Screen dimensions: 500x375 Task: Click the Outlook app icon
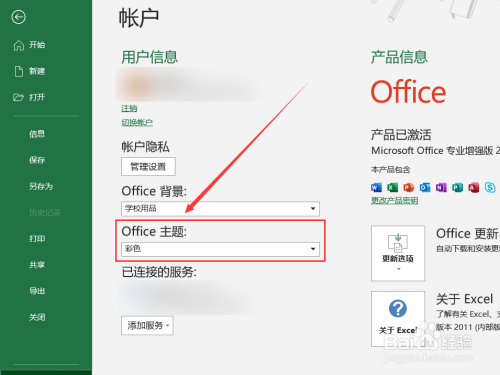coord(425,187)
